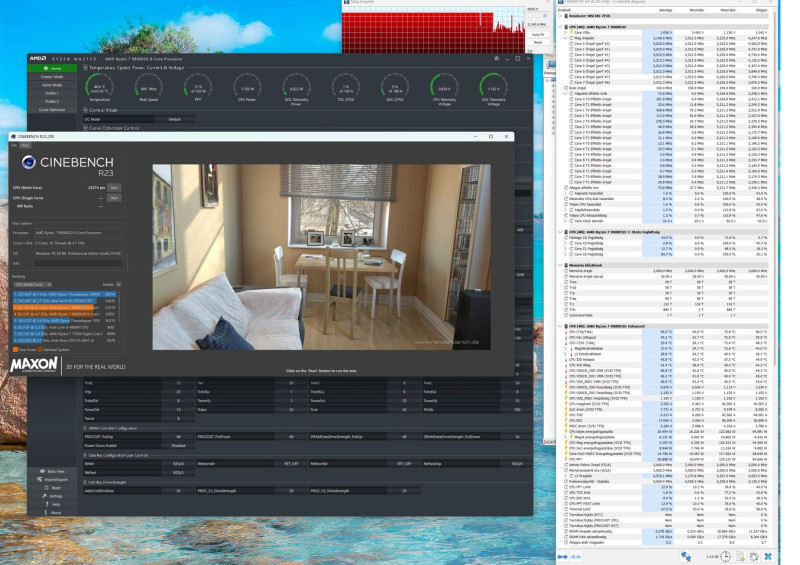Click Thermal Limit row in HWiNFO

pos(665,509)
